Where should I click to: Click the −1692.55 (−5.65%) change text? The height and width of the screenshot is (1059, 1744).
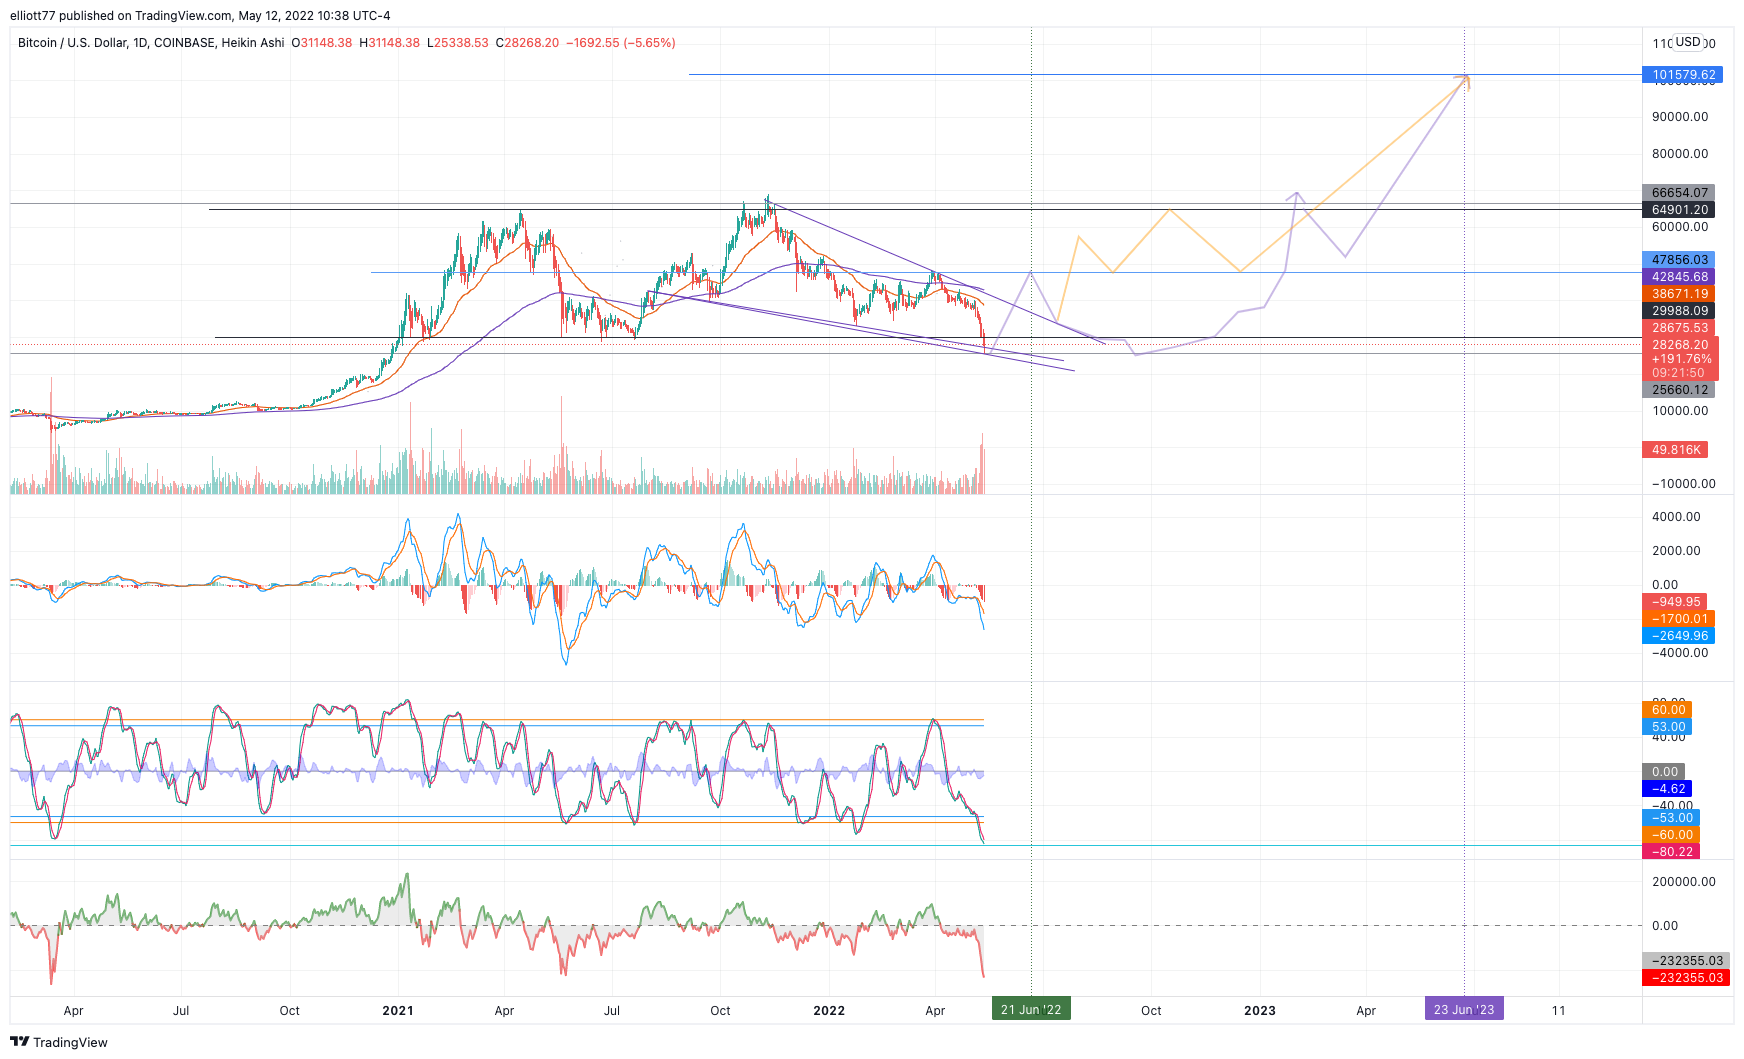click(621, 43)
